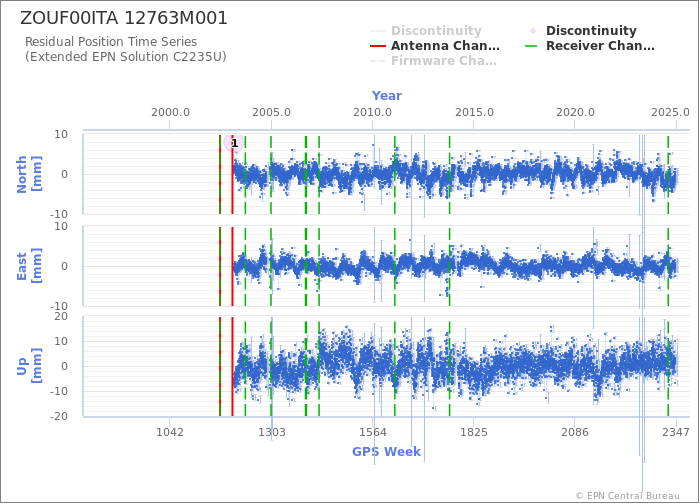This screenshot has height=504, width=700.
Task: Click the 2000.0 year tick label
Action: coord(170,112)
